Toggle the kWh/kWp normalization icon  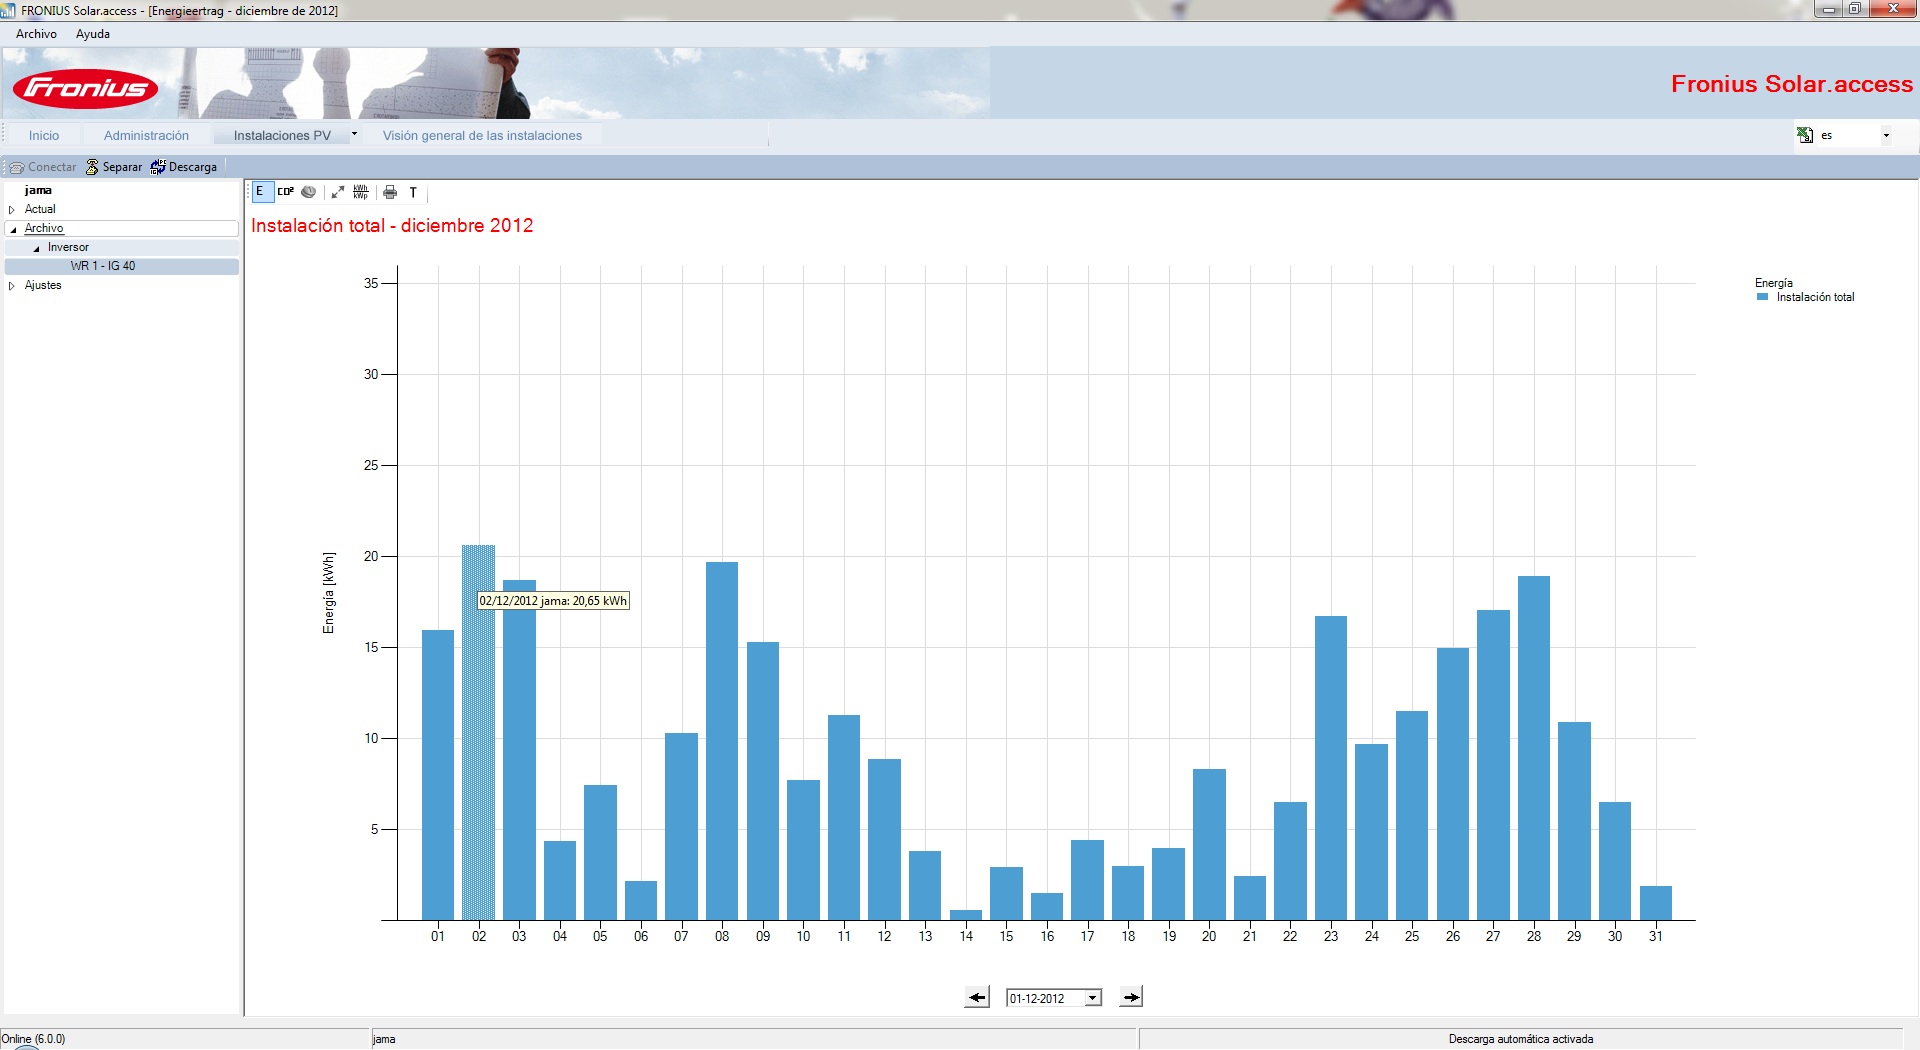[x=361, y=192]
